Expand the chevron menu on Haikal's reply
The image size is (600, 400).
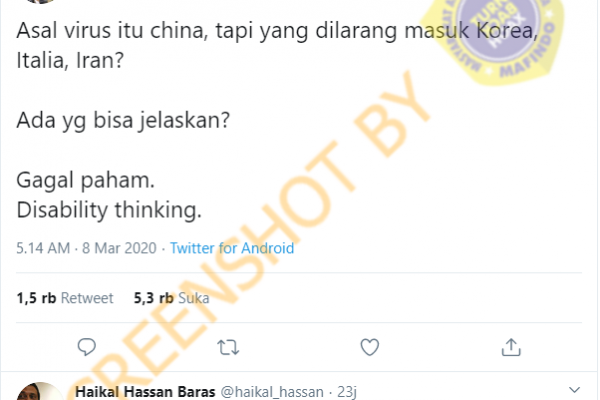click(574, 390)
